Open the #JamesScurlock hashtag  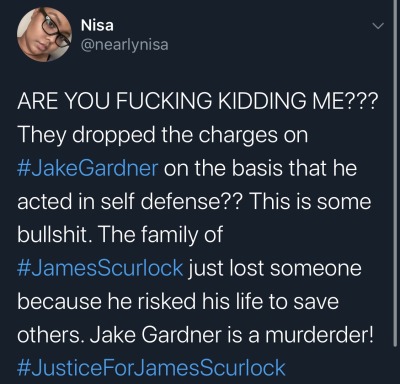pyautogui.click(x=100, y=268)
